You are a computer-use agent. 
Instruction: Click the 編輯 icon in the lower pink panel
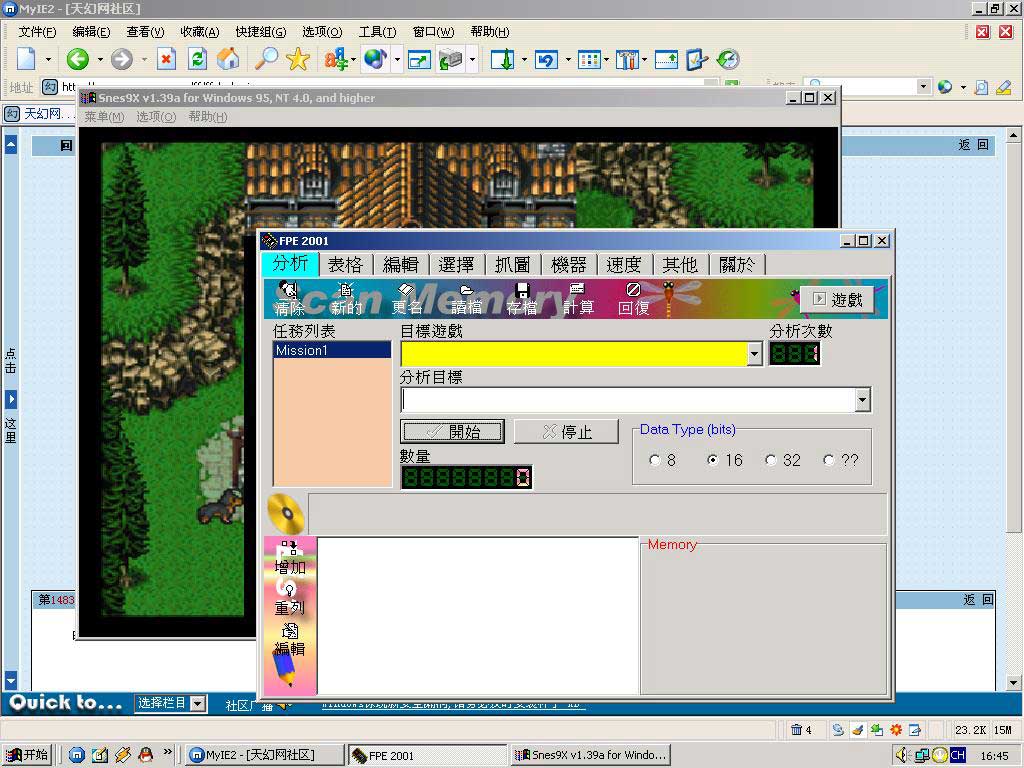tap(289, 640)
